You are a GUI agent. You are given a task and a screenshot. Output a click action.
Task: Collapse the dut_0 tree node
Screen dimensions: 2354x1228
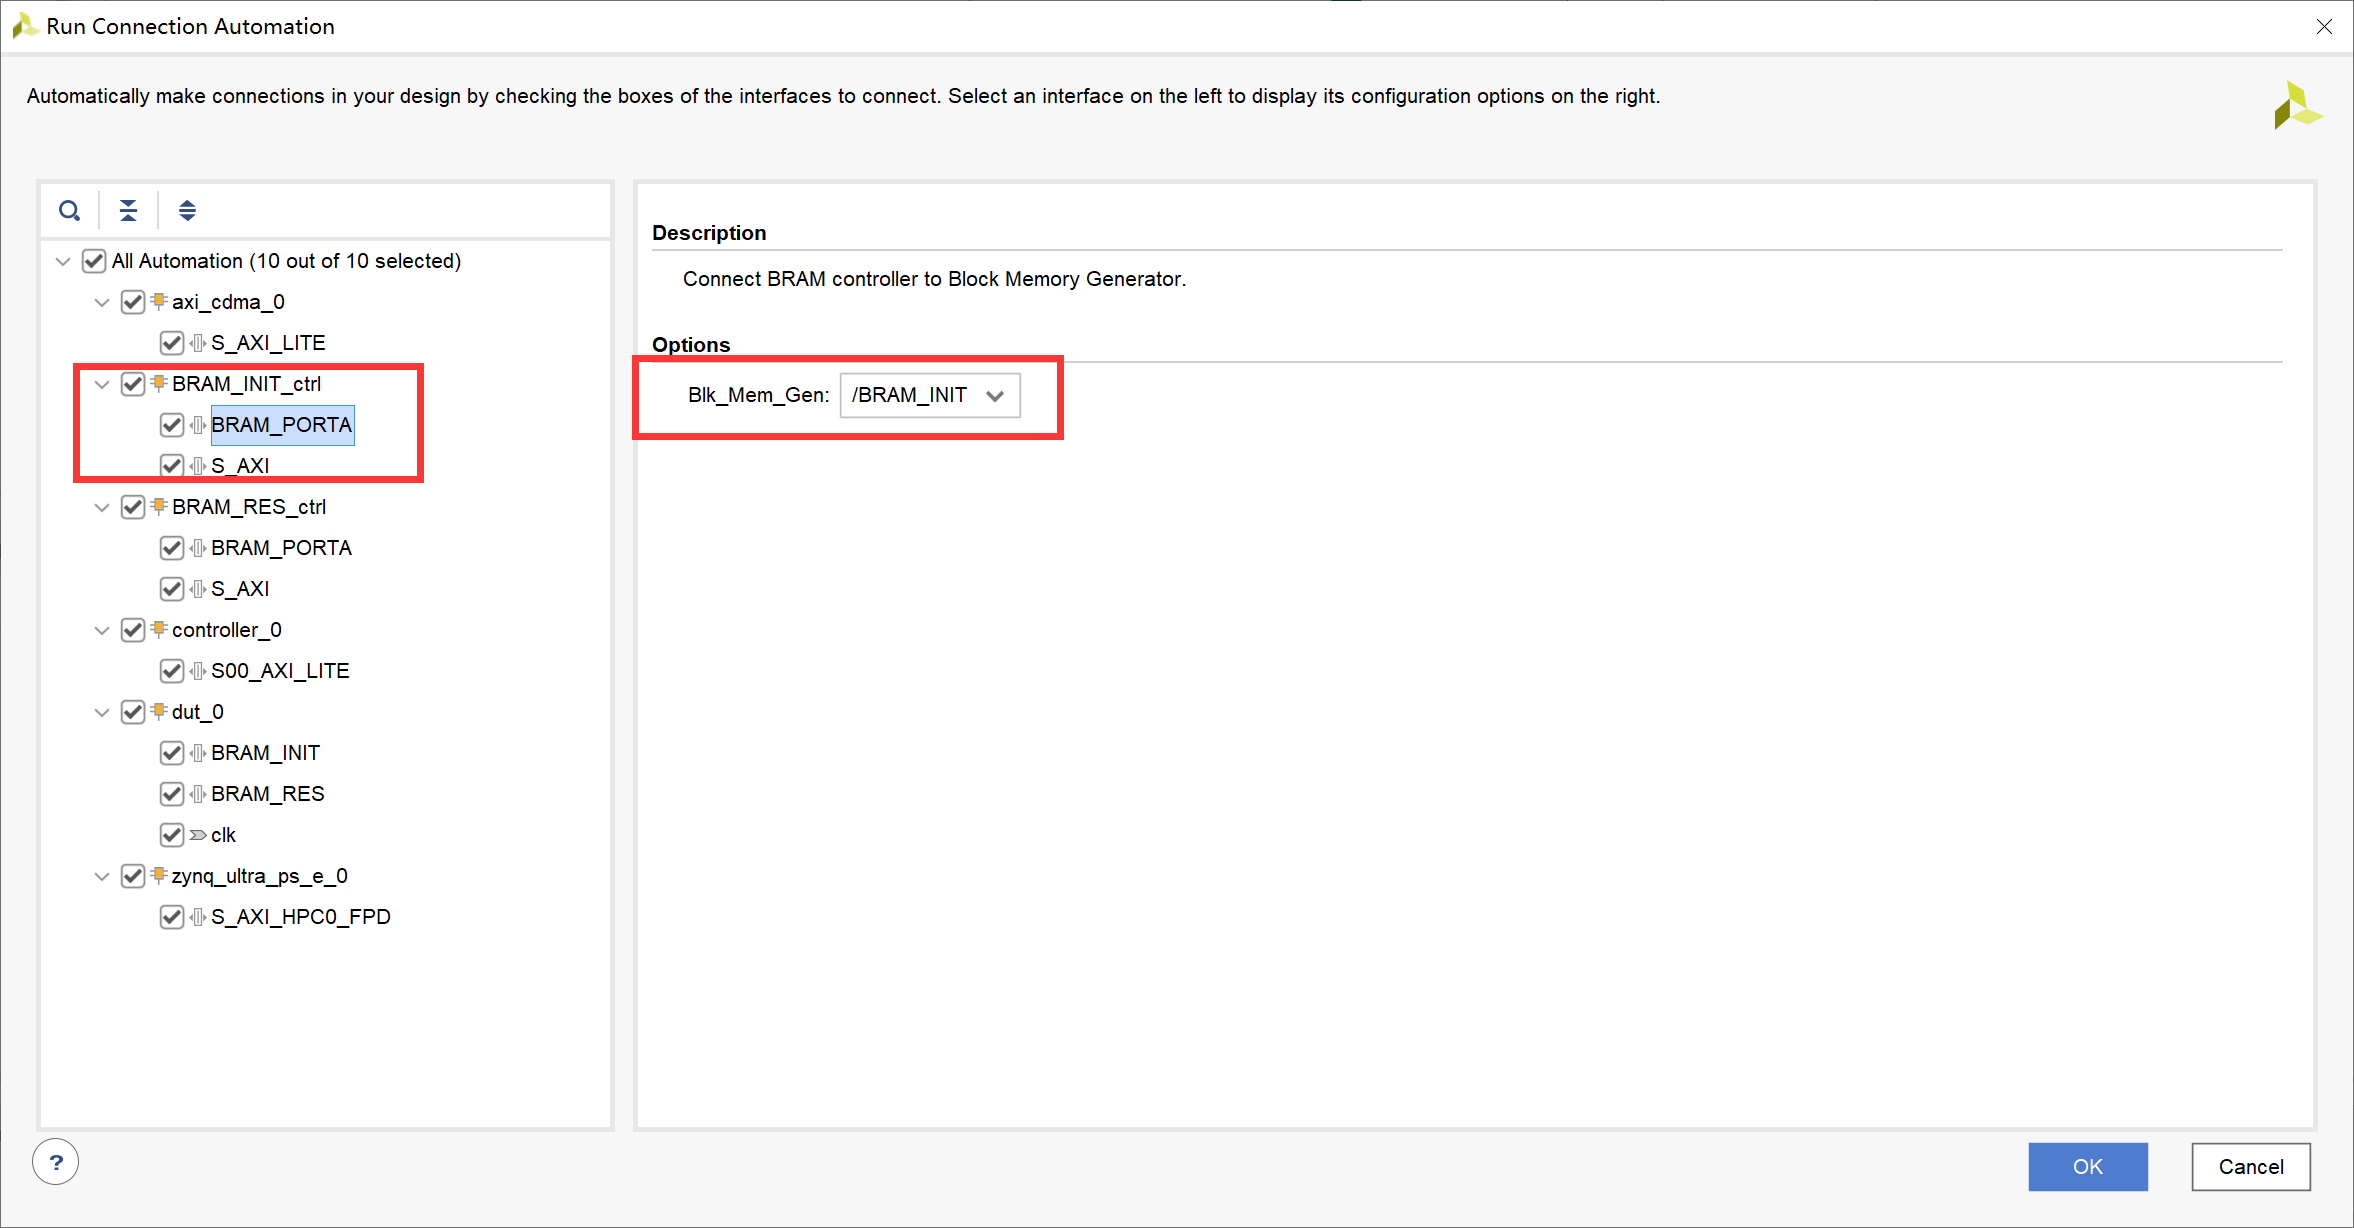(102, 712)
